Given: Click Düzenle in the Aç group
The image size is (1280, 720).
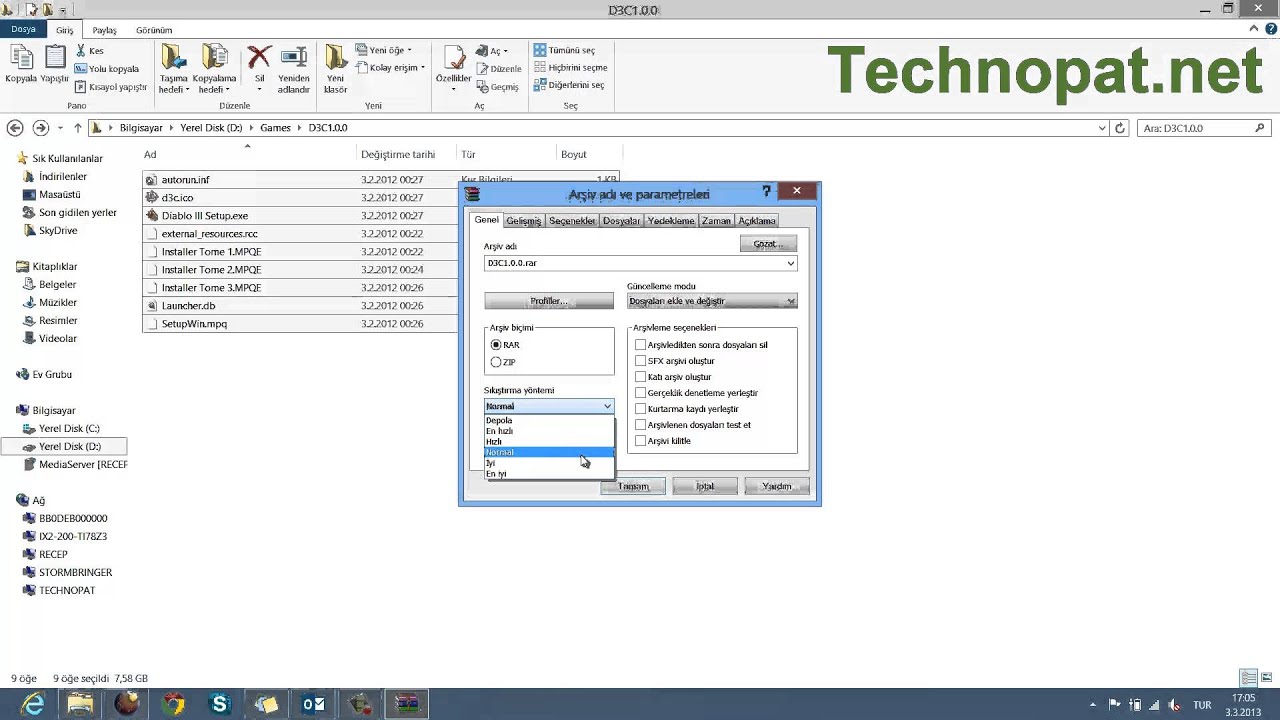Looking at the screenshot, I should [x=498, y=69].
